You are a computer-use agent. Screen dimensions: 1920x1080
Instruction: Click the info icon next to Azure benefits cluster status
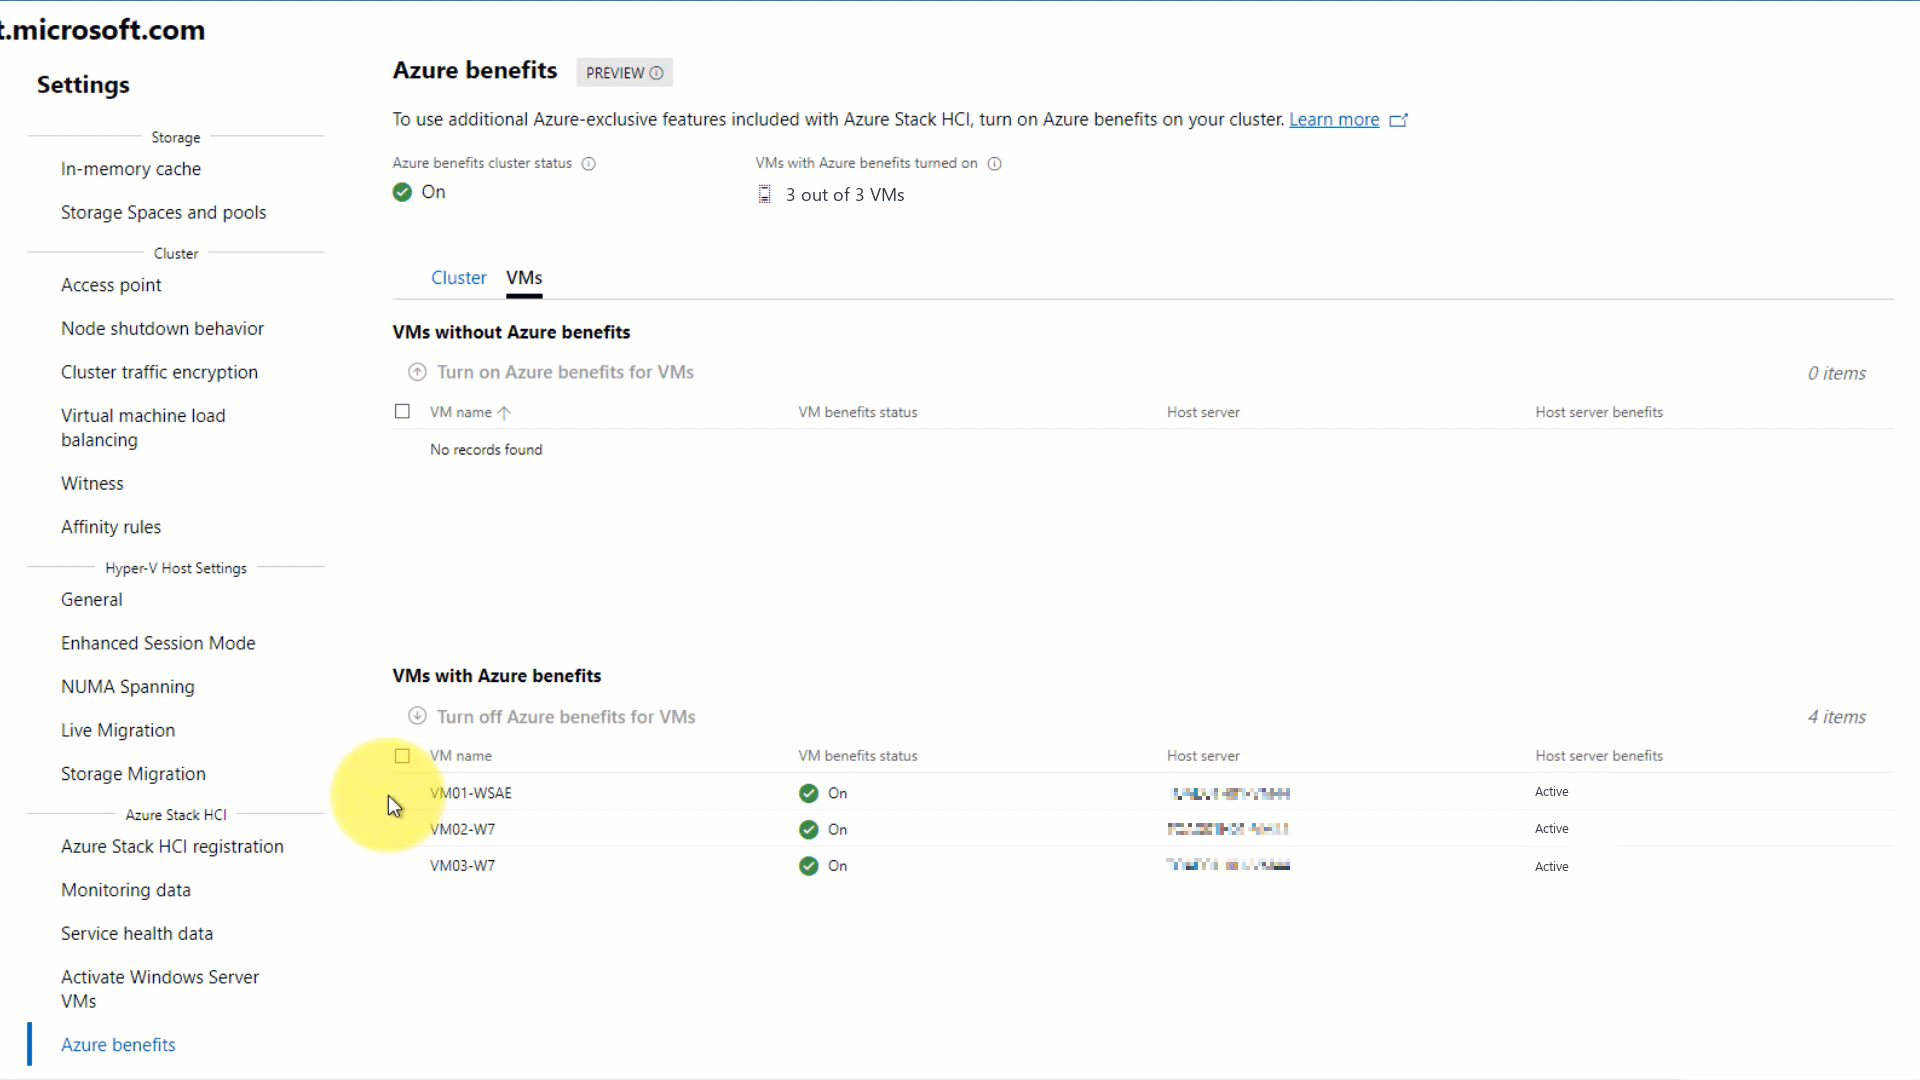(x=589, y=162)
